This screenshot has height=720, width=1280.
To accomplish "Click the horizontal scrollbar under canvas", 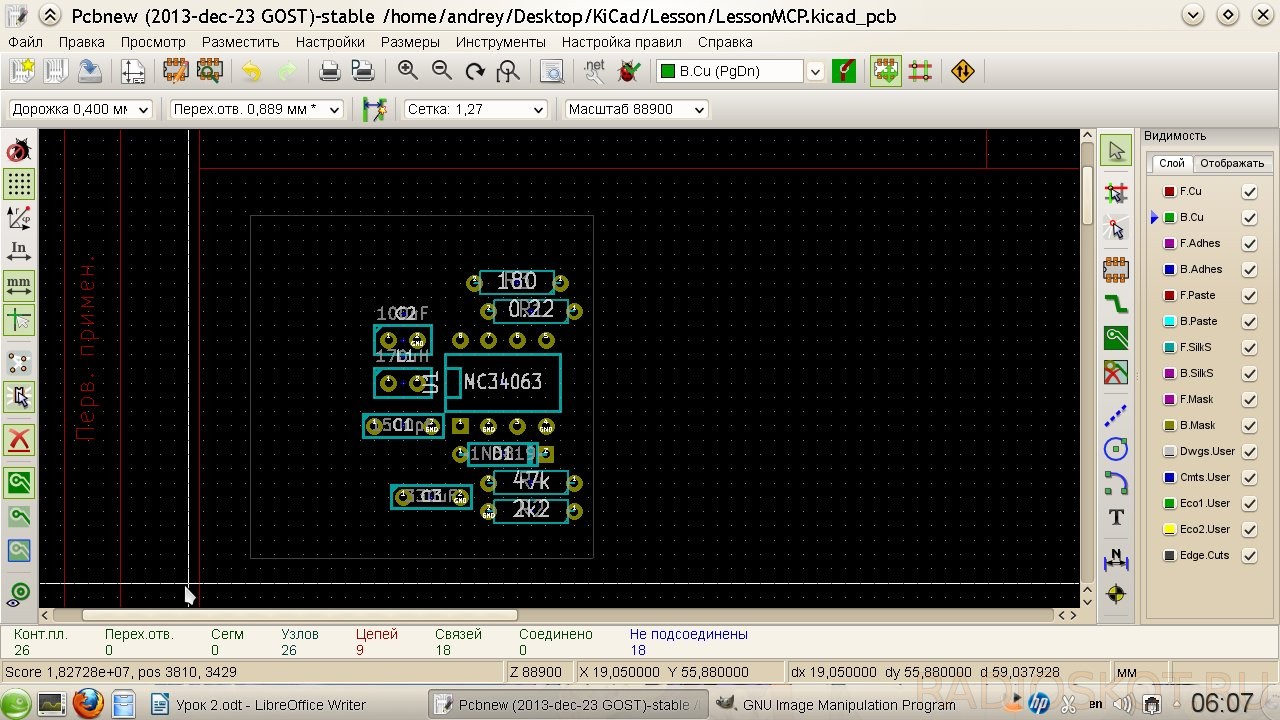I will click(300, 615).
